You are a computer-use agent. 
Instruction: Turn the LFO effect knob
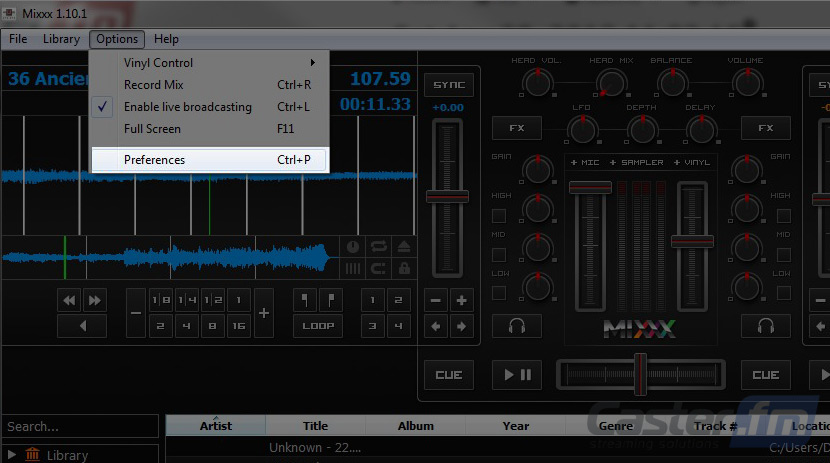(x=583, y=130)
